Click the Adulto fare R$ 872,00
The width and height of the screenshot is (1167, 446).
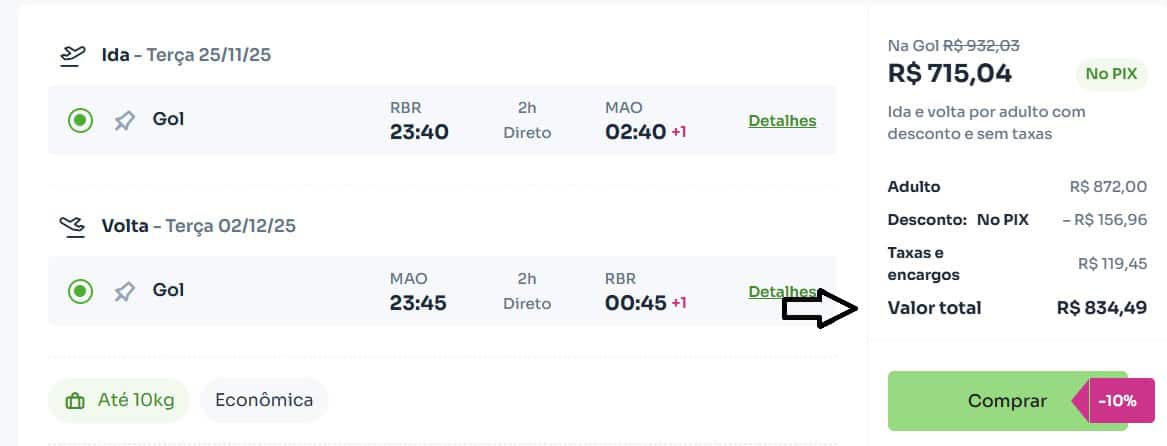(x=1107, y=187)
